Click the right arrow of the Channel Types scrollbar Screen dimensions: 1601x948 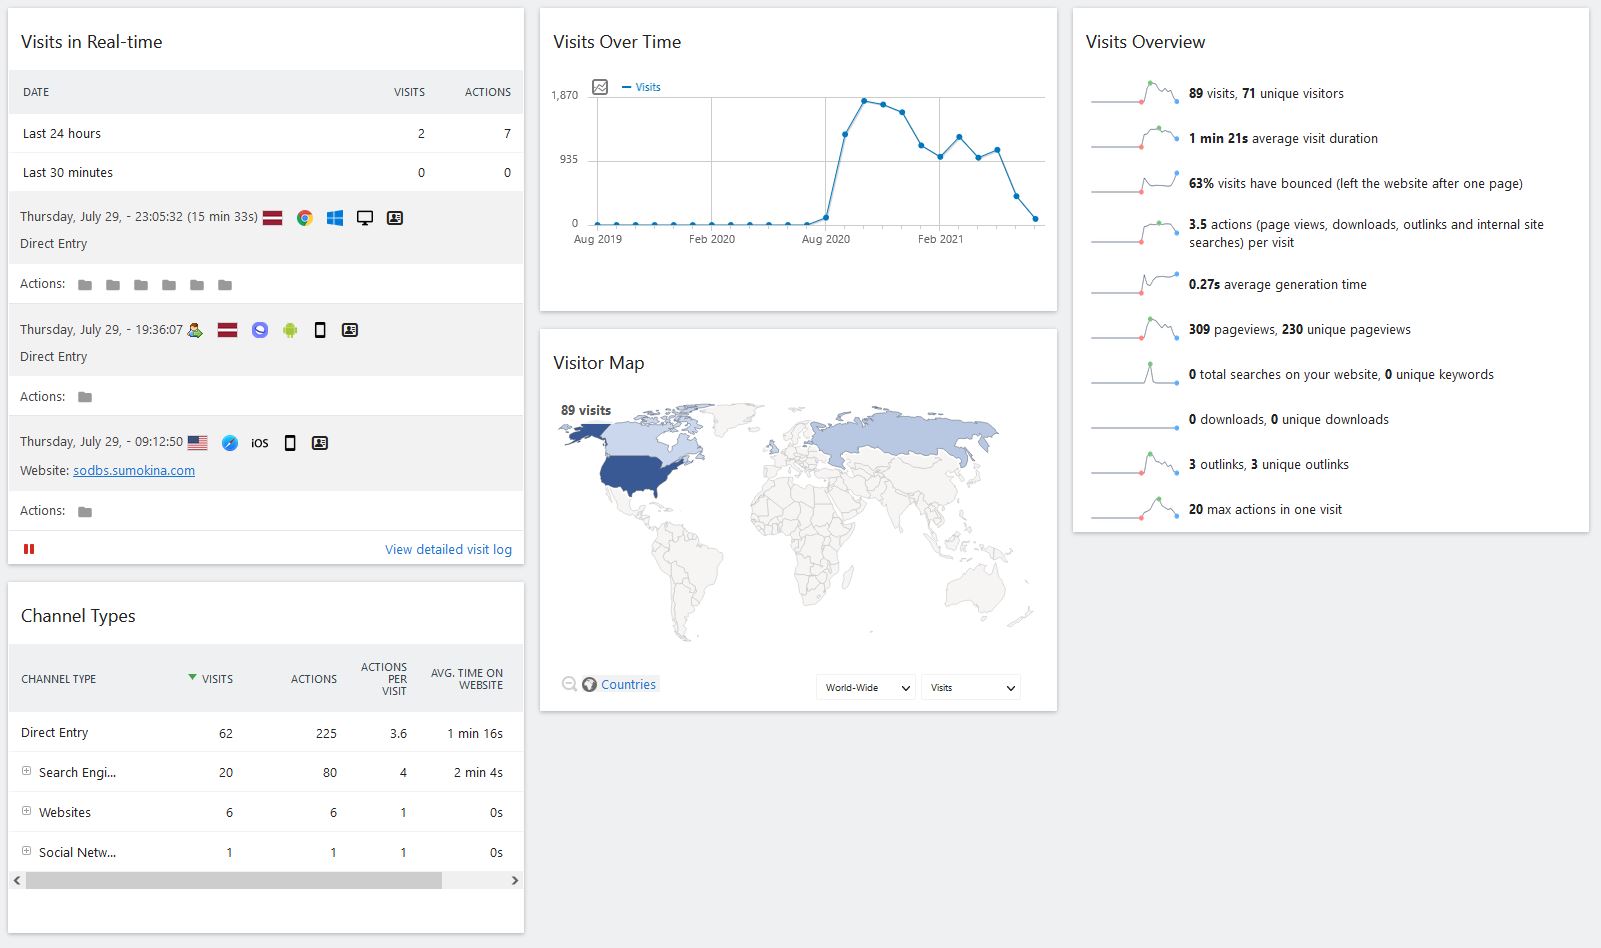pos(515,881)
